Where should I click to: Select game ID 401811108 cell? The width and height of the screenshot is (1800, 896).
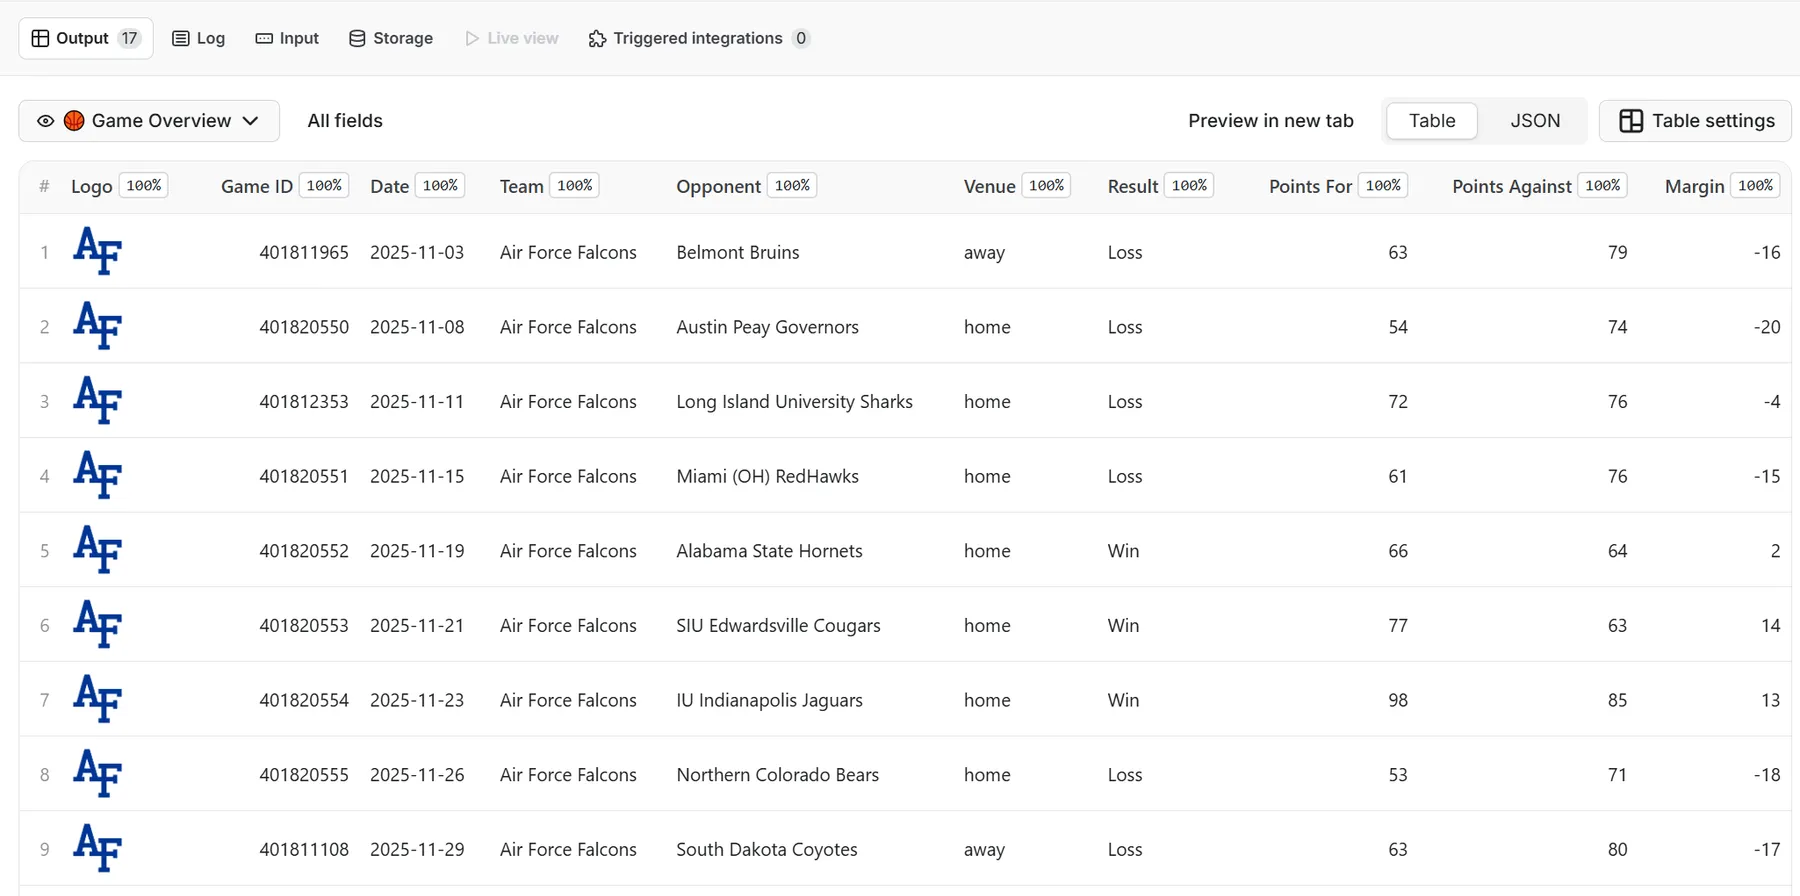point(304,849)
